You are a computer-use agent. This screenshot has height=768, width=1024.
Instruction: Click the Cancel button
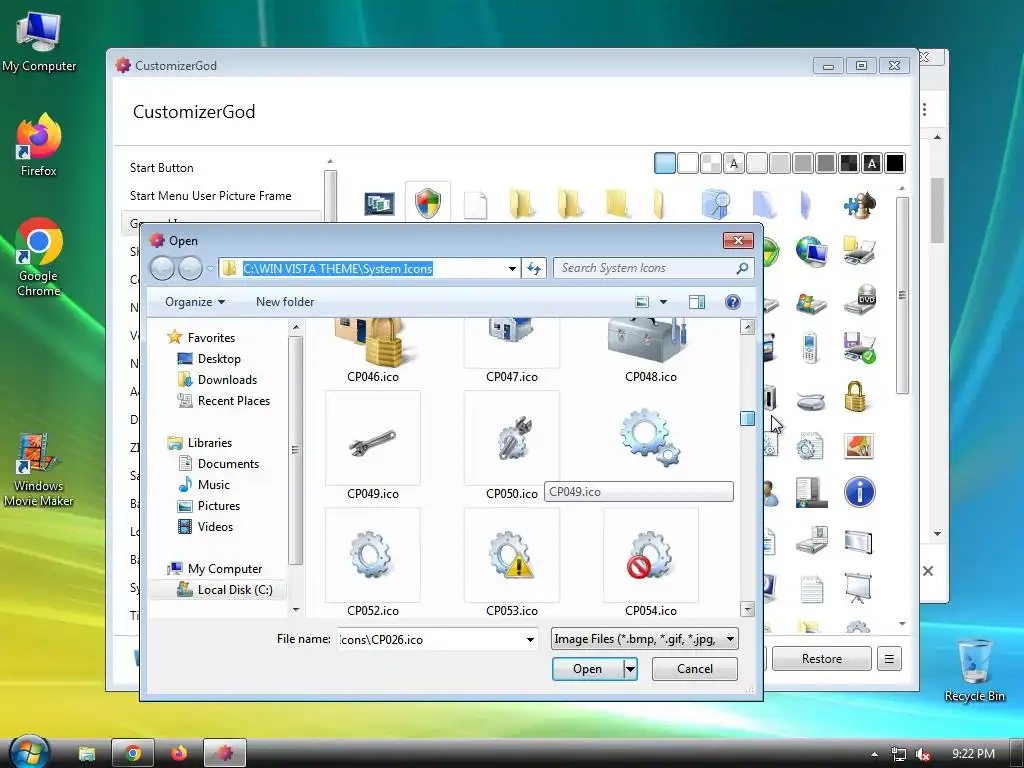pos(695,669)
